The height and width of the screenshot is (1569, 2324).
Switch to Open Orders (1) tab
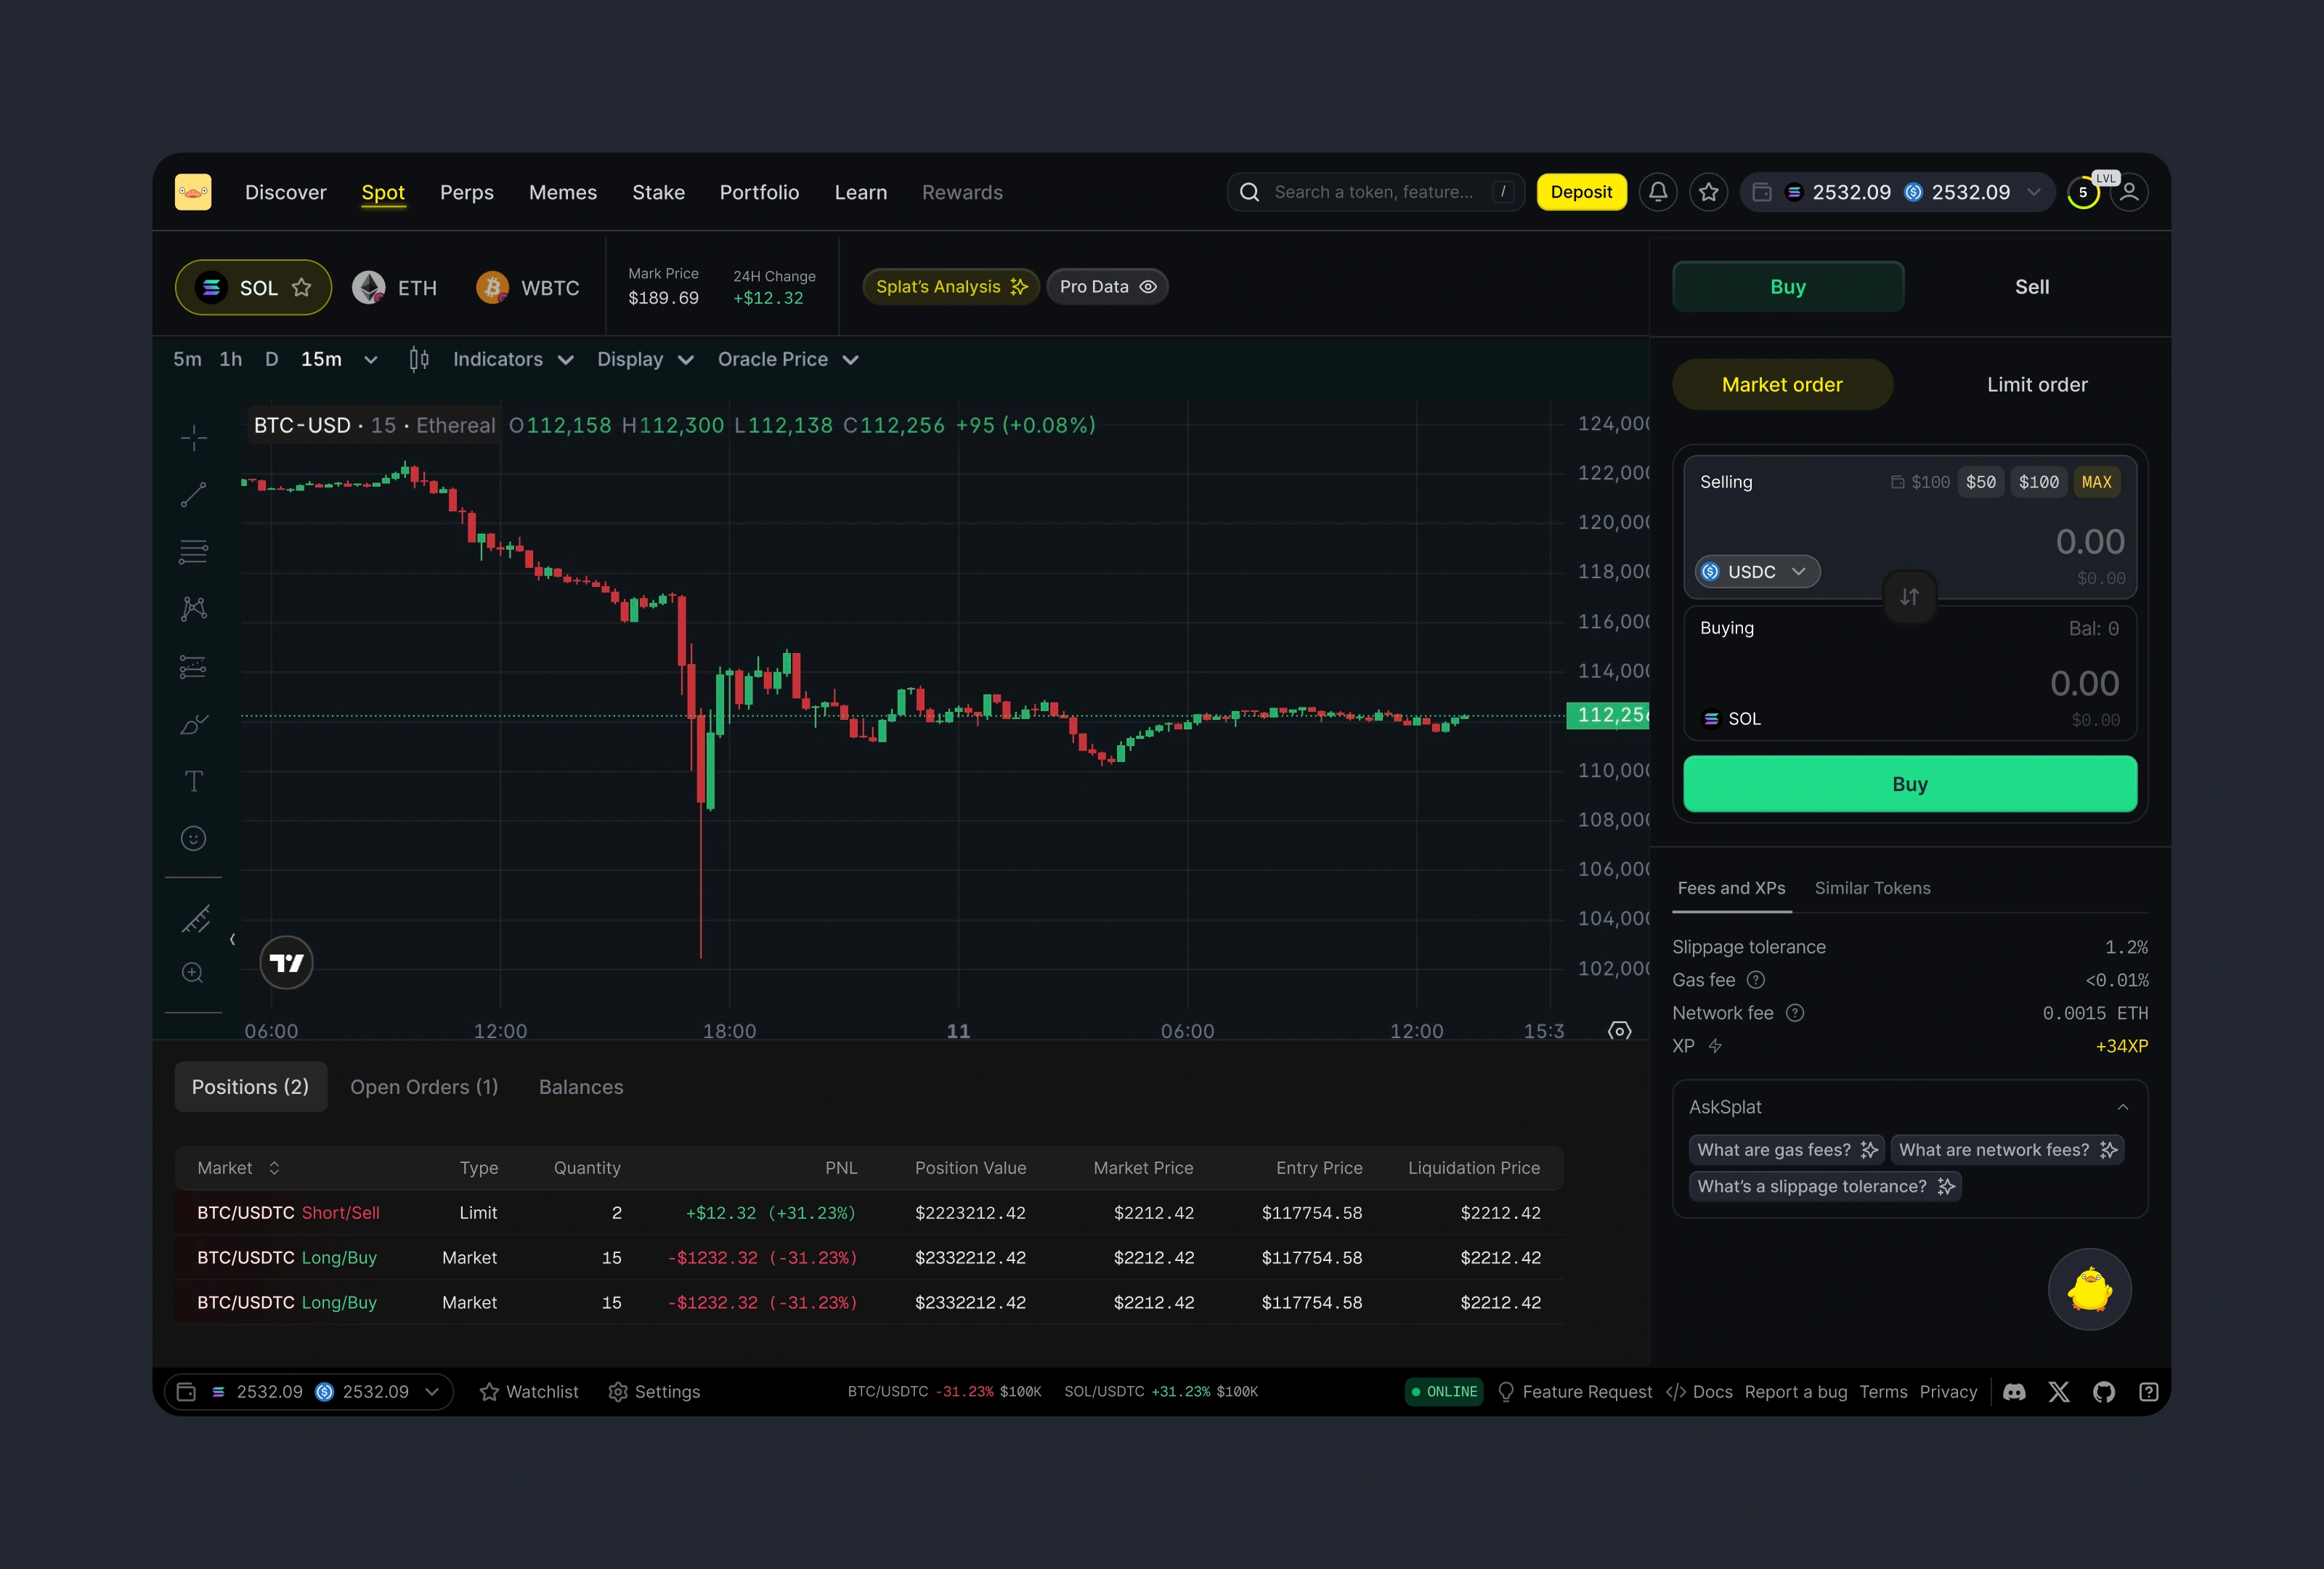click(x=424, y=1087)
